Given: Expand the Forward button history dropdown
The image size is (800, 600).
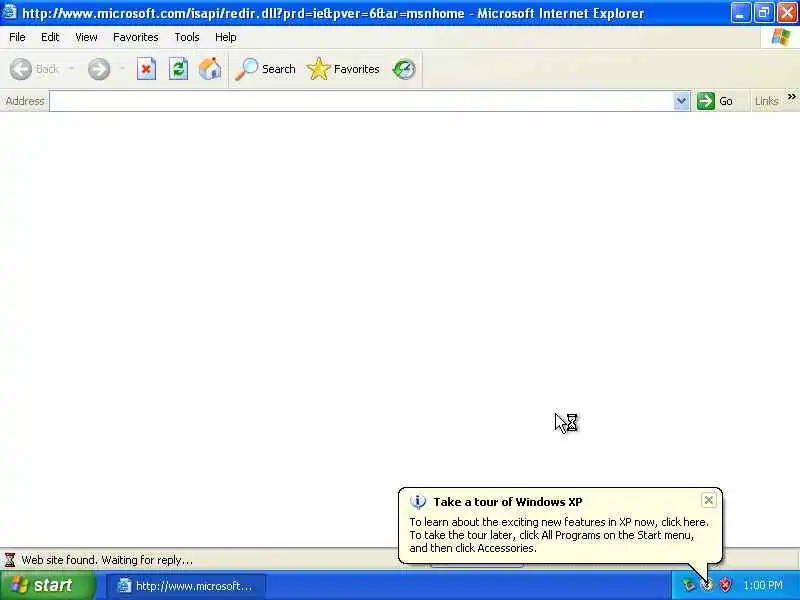Looking at the screenshot, I should point(122,69).
